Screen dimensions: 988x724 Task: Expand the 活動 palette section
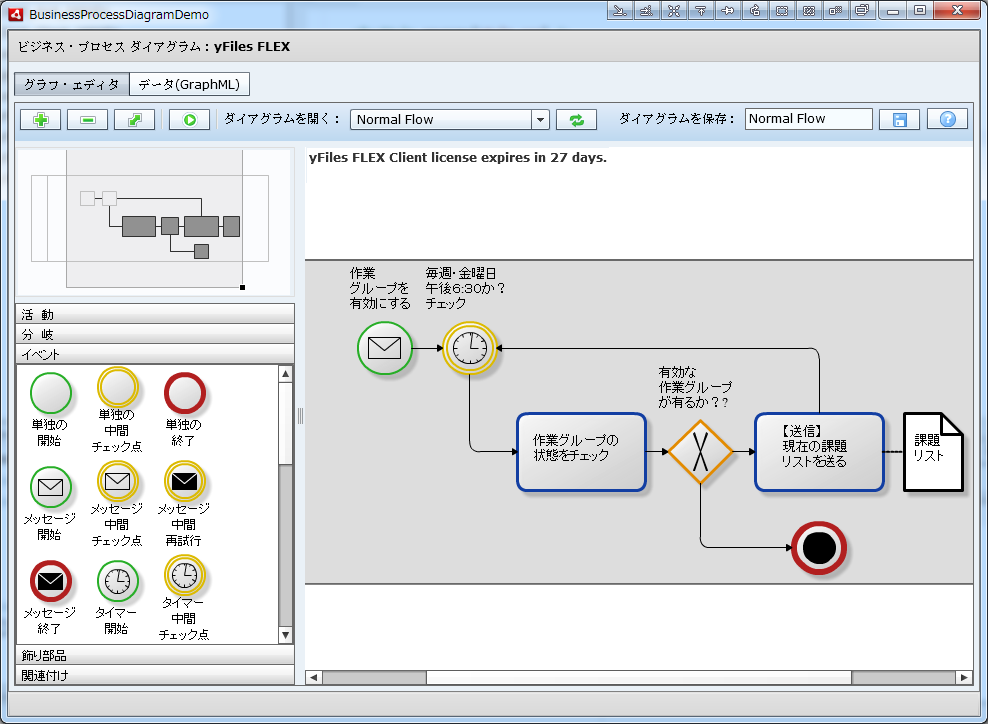click(155, 314)
